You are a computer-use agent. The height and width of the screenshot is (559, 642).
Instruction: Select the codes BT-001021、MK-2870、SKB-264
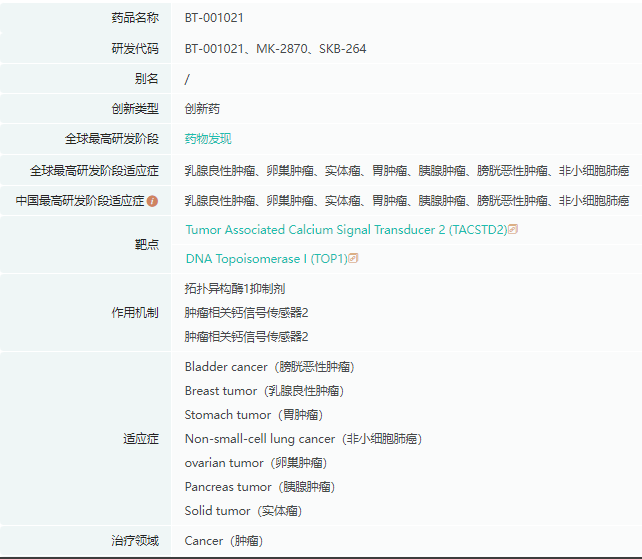point(276,49)
